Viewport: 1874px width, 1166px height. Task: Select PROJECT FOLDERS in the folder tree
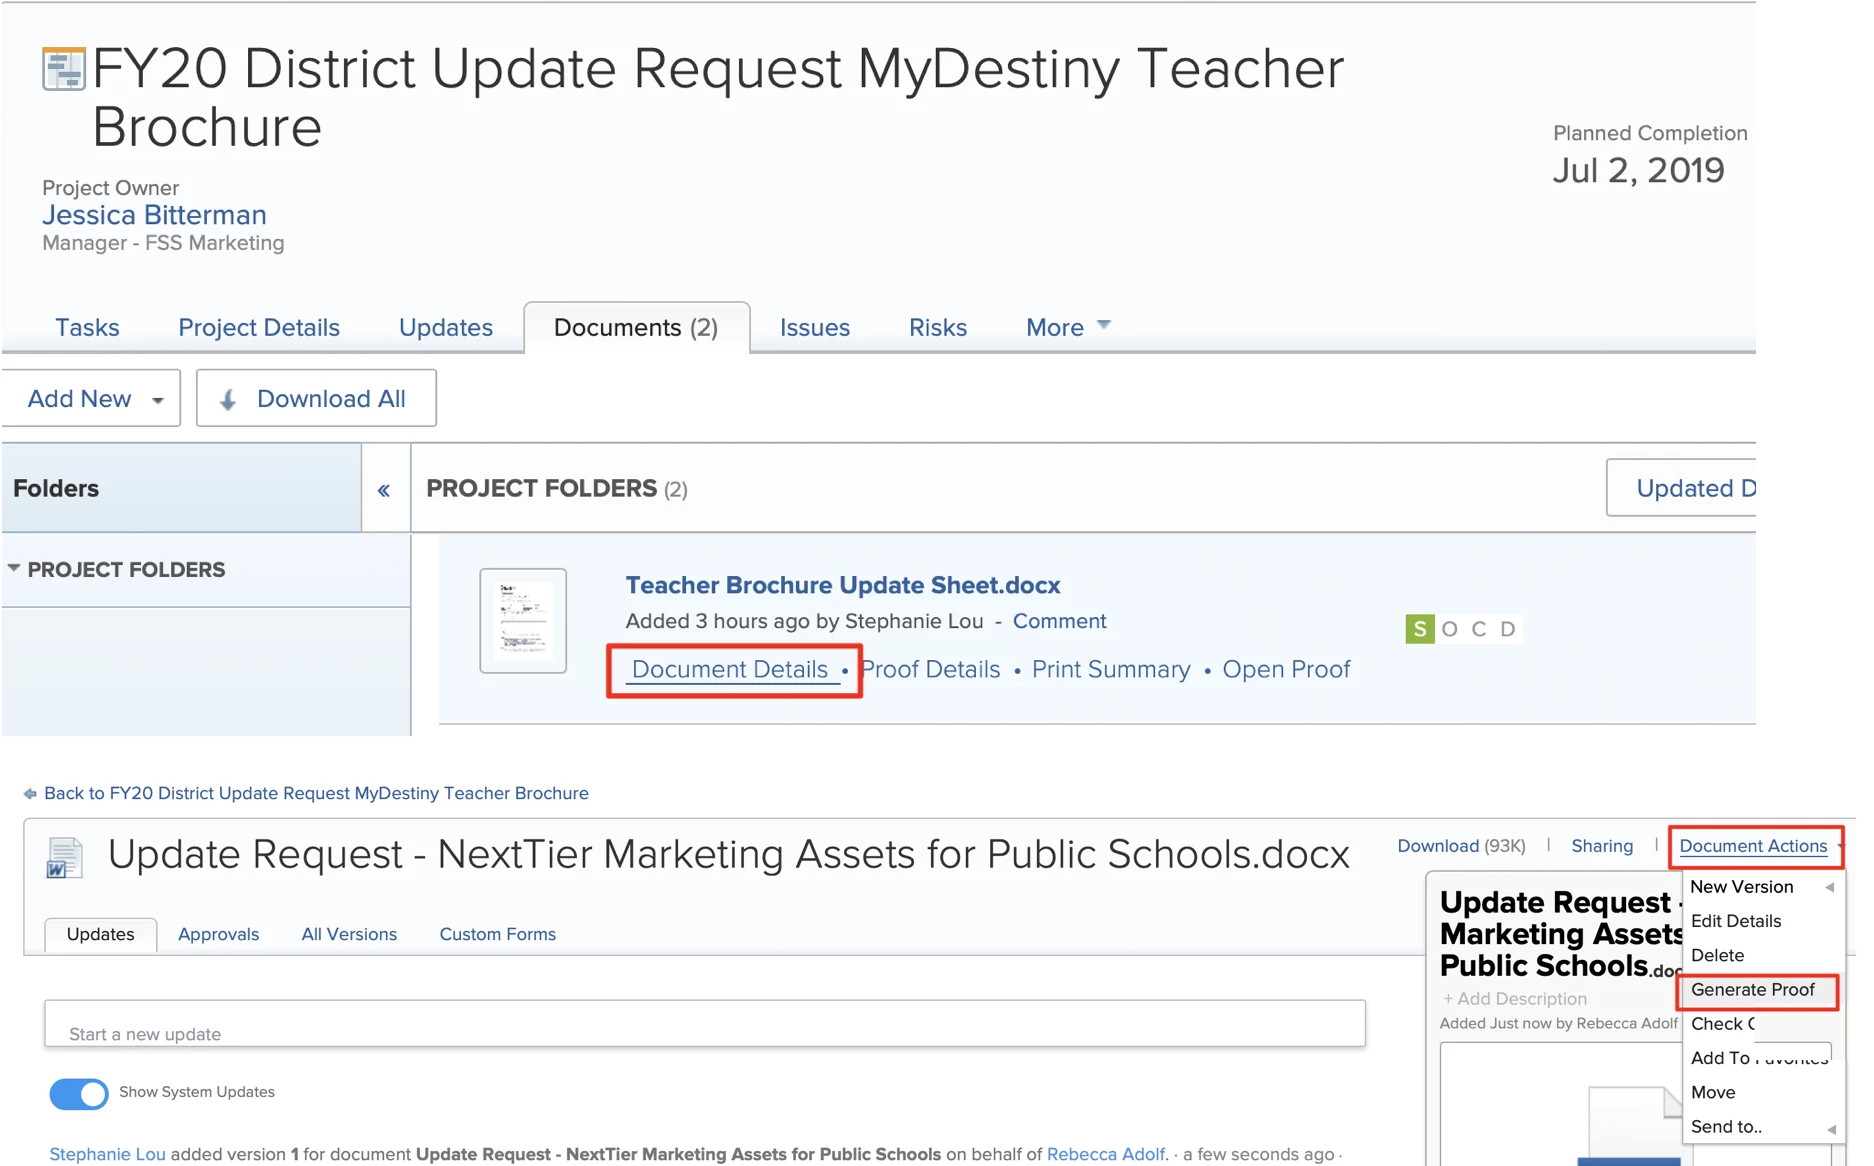(126, 570)
